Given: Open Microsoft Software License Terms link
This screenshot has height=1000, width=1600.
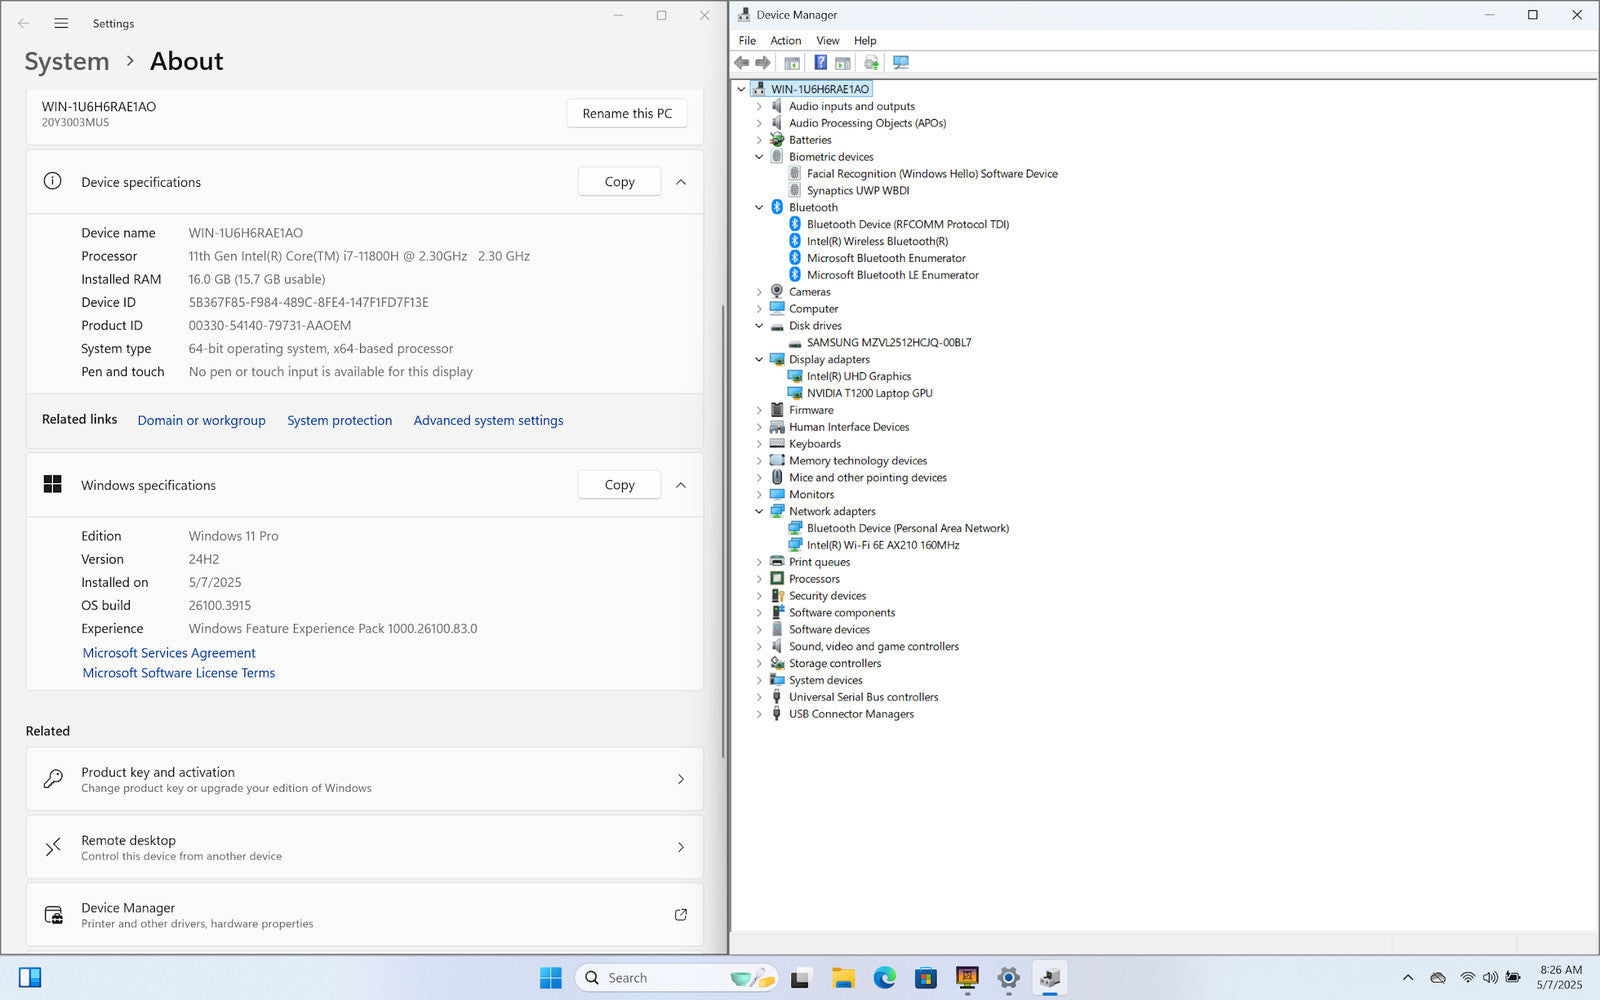Looking at the screenshot, I should (178, 673).
